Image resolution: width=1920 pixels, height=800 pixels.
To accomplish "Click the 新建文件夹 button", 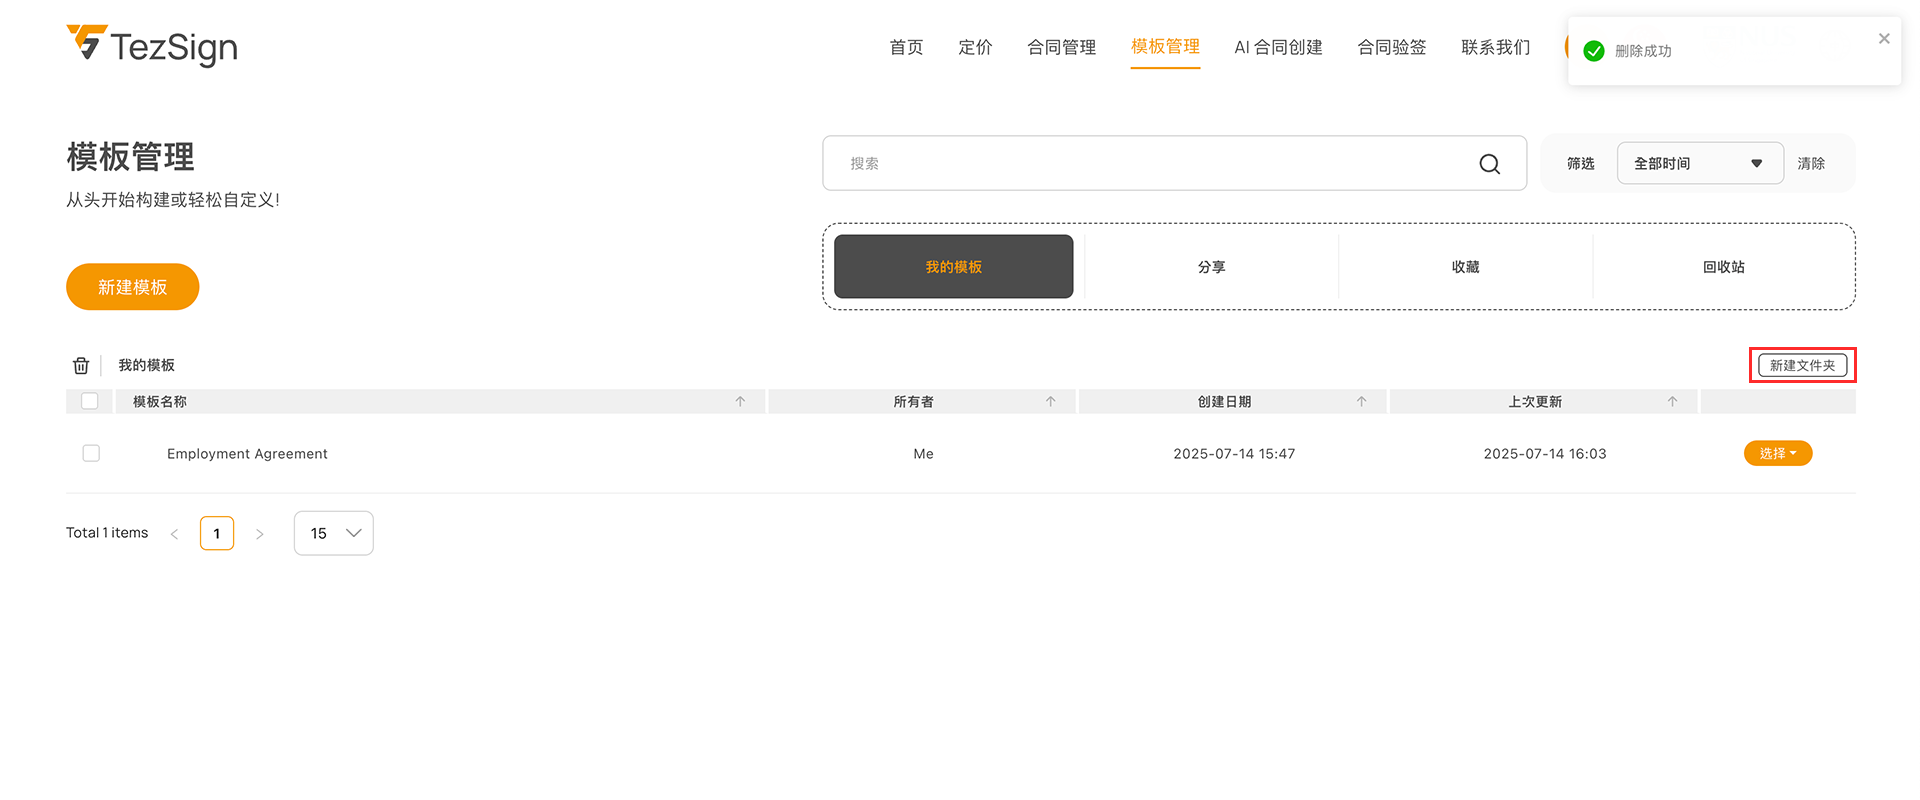I will tap(1802, 366).
